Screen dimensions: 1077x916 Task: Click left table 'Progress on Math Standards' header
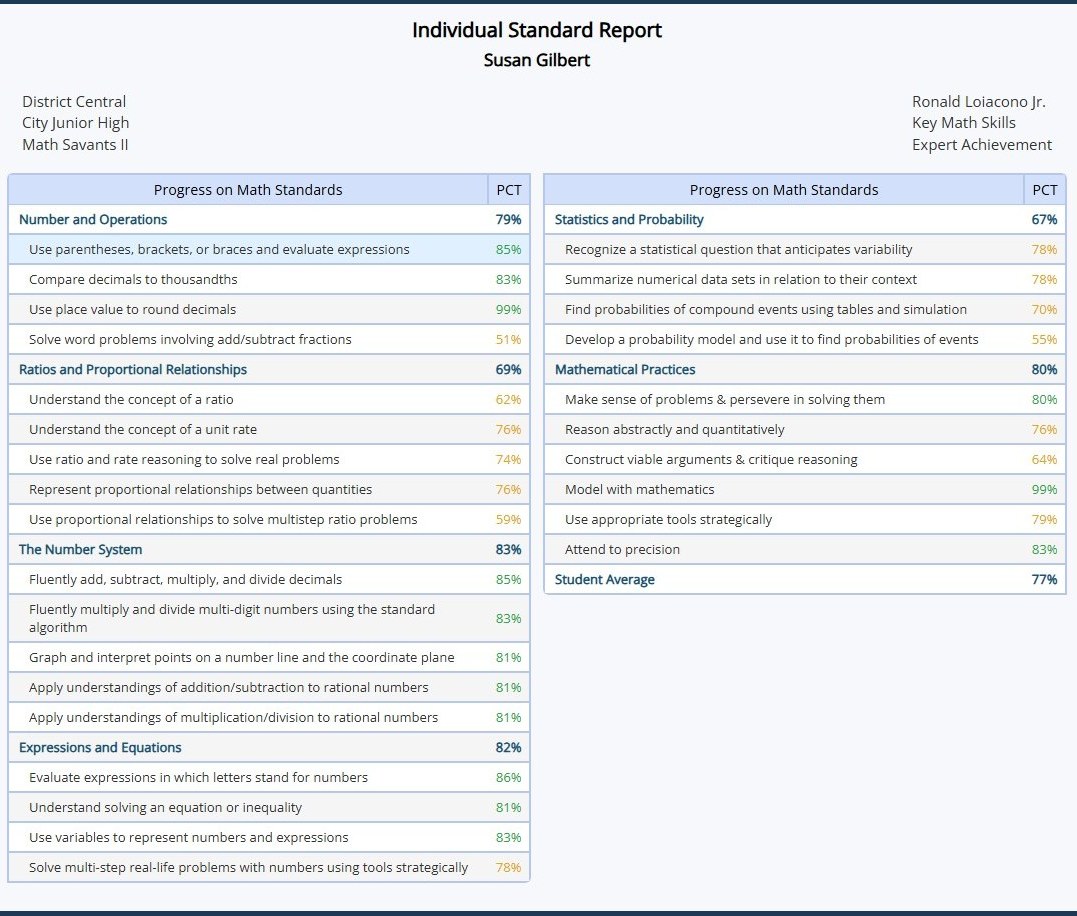(x=248, y=190)
